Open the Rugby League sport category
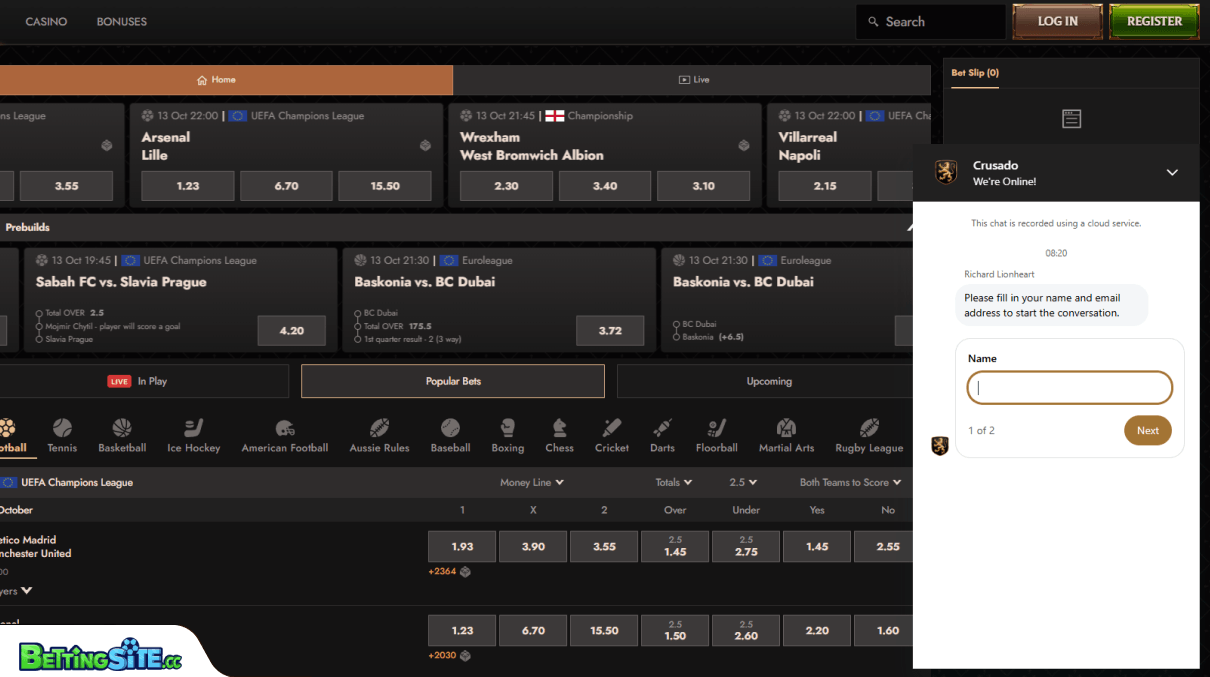This screenshot has height=677, width=1210. [869, 436]
